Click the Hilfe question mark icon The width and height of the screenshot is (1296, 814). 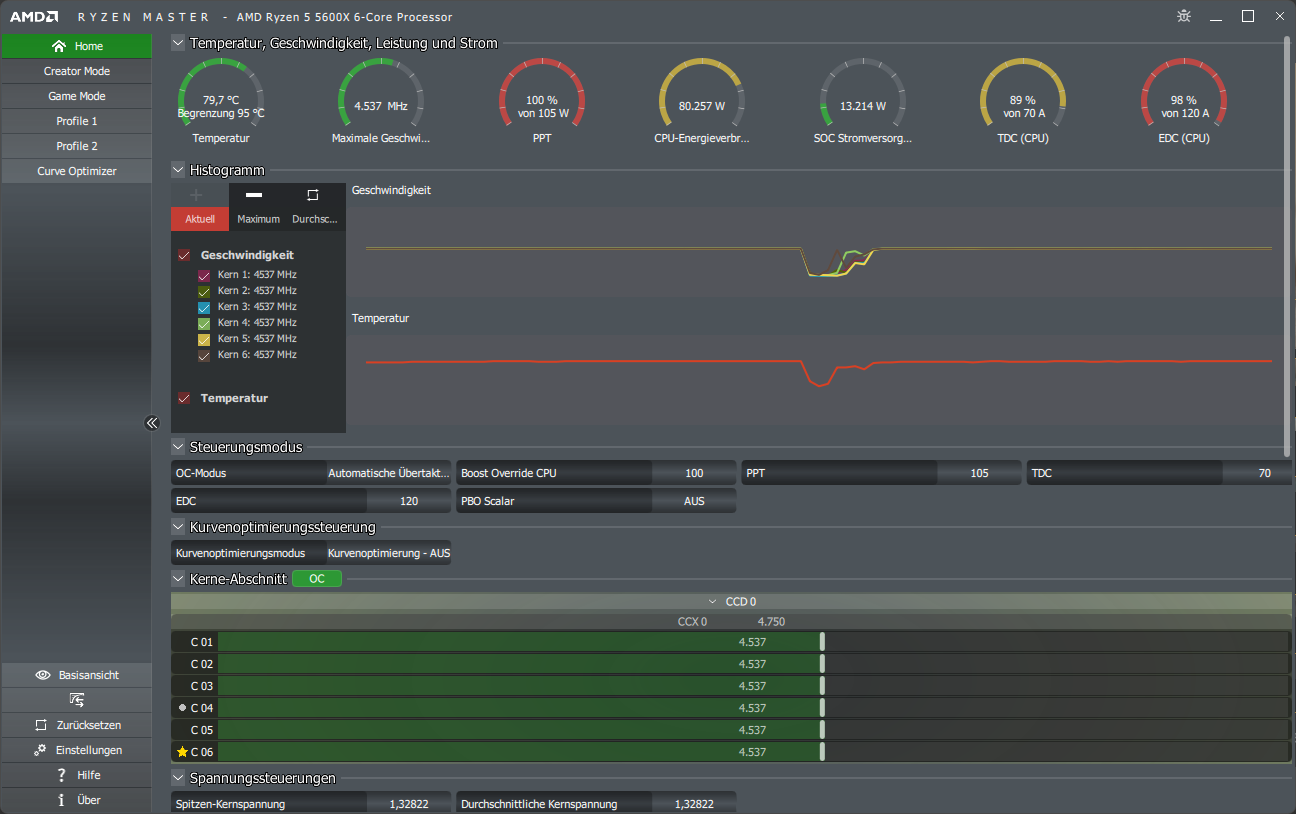61,775
